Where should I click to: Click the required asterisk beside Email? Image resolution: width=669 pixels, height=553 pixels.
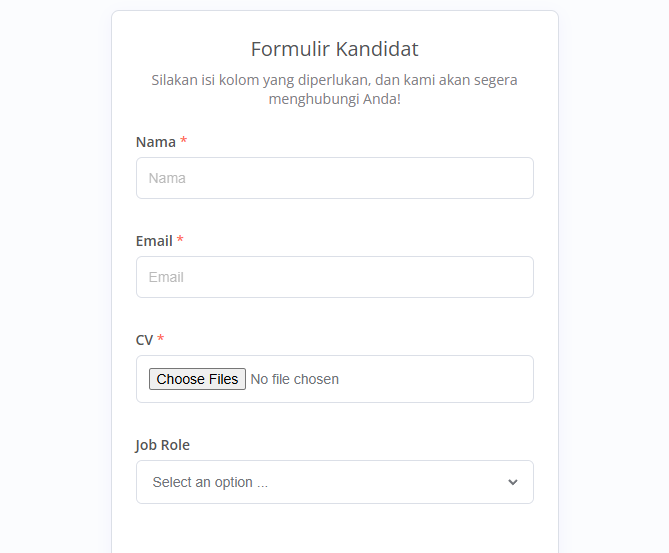click(180, 239)
